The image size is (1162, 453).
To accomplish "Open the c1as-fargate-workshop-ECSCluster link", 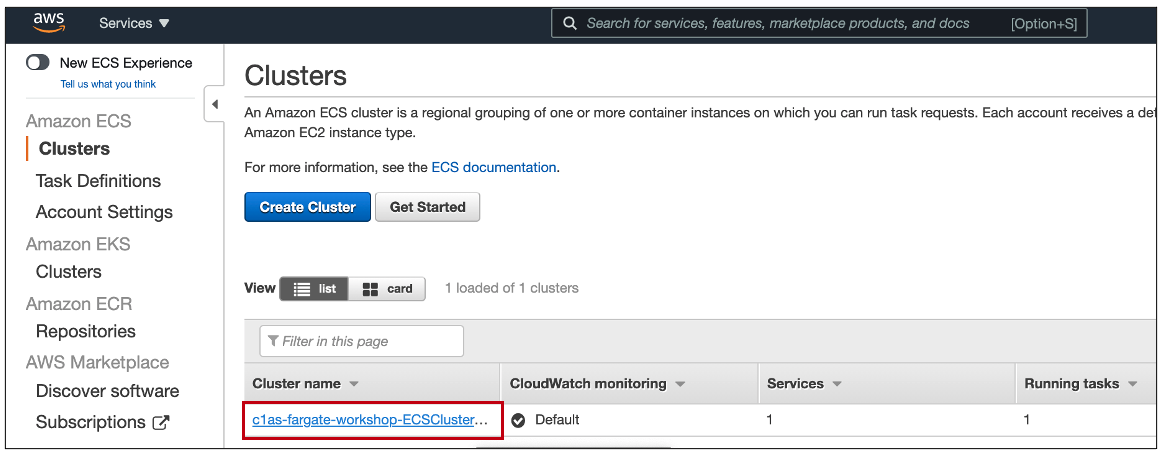I will 371,420.
